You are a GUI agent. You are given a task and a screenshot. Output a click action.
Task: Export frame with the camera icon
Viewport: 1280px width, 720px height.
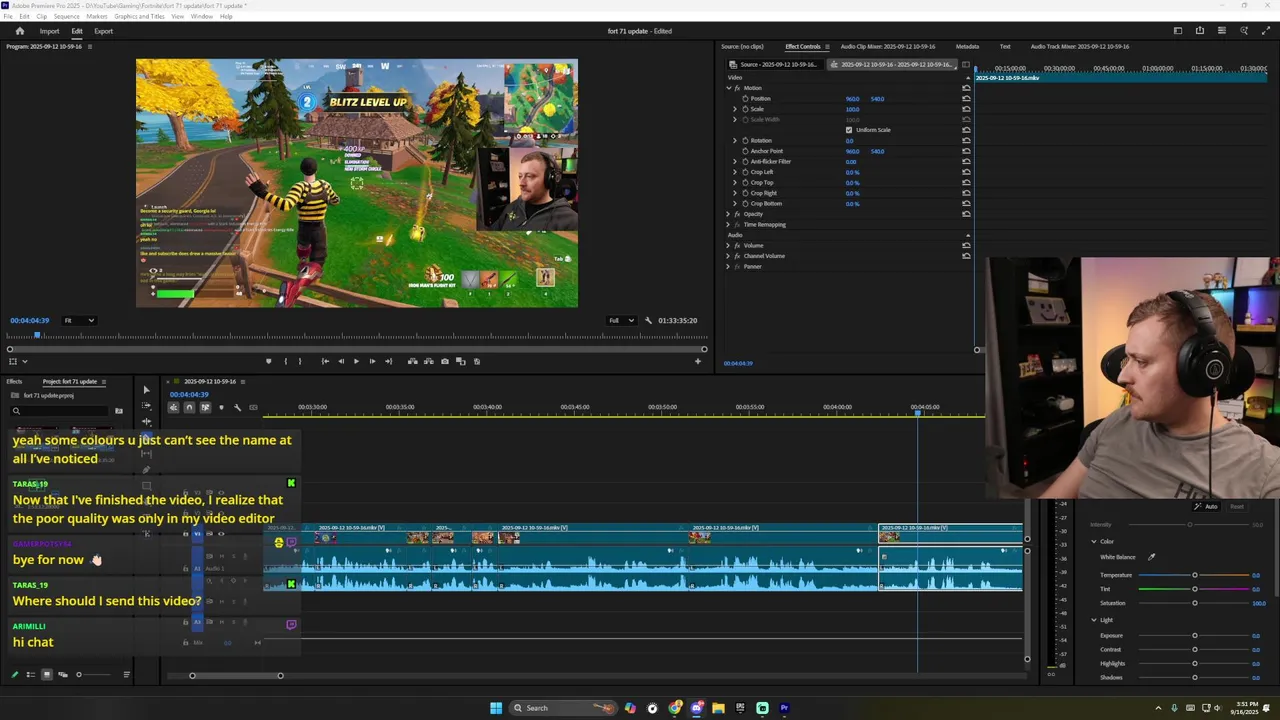coord(445,361)
